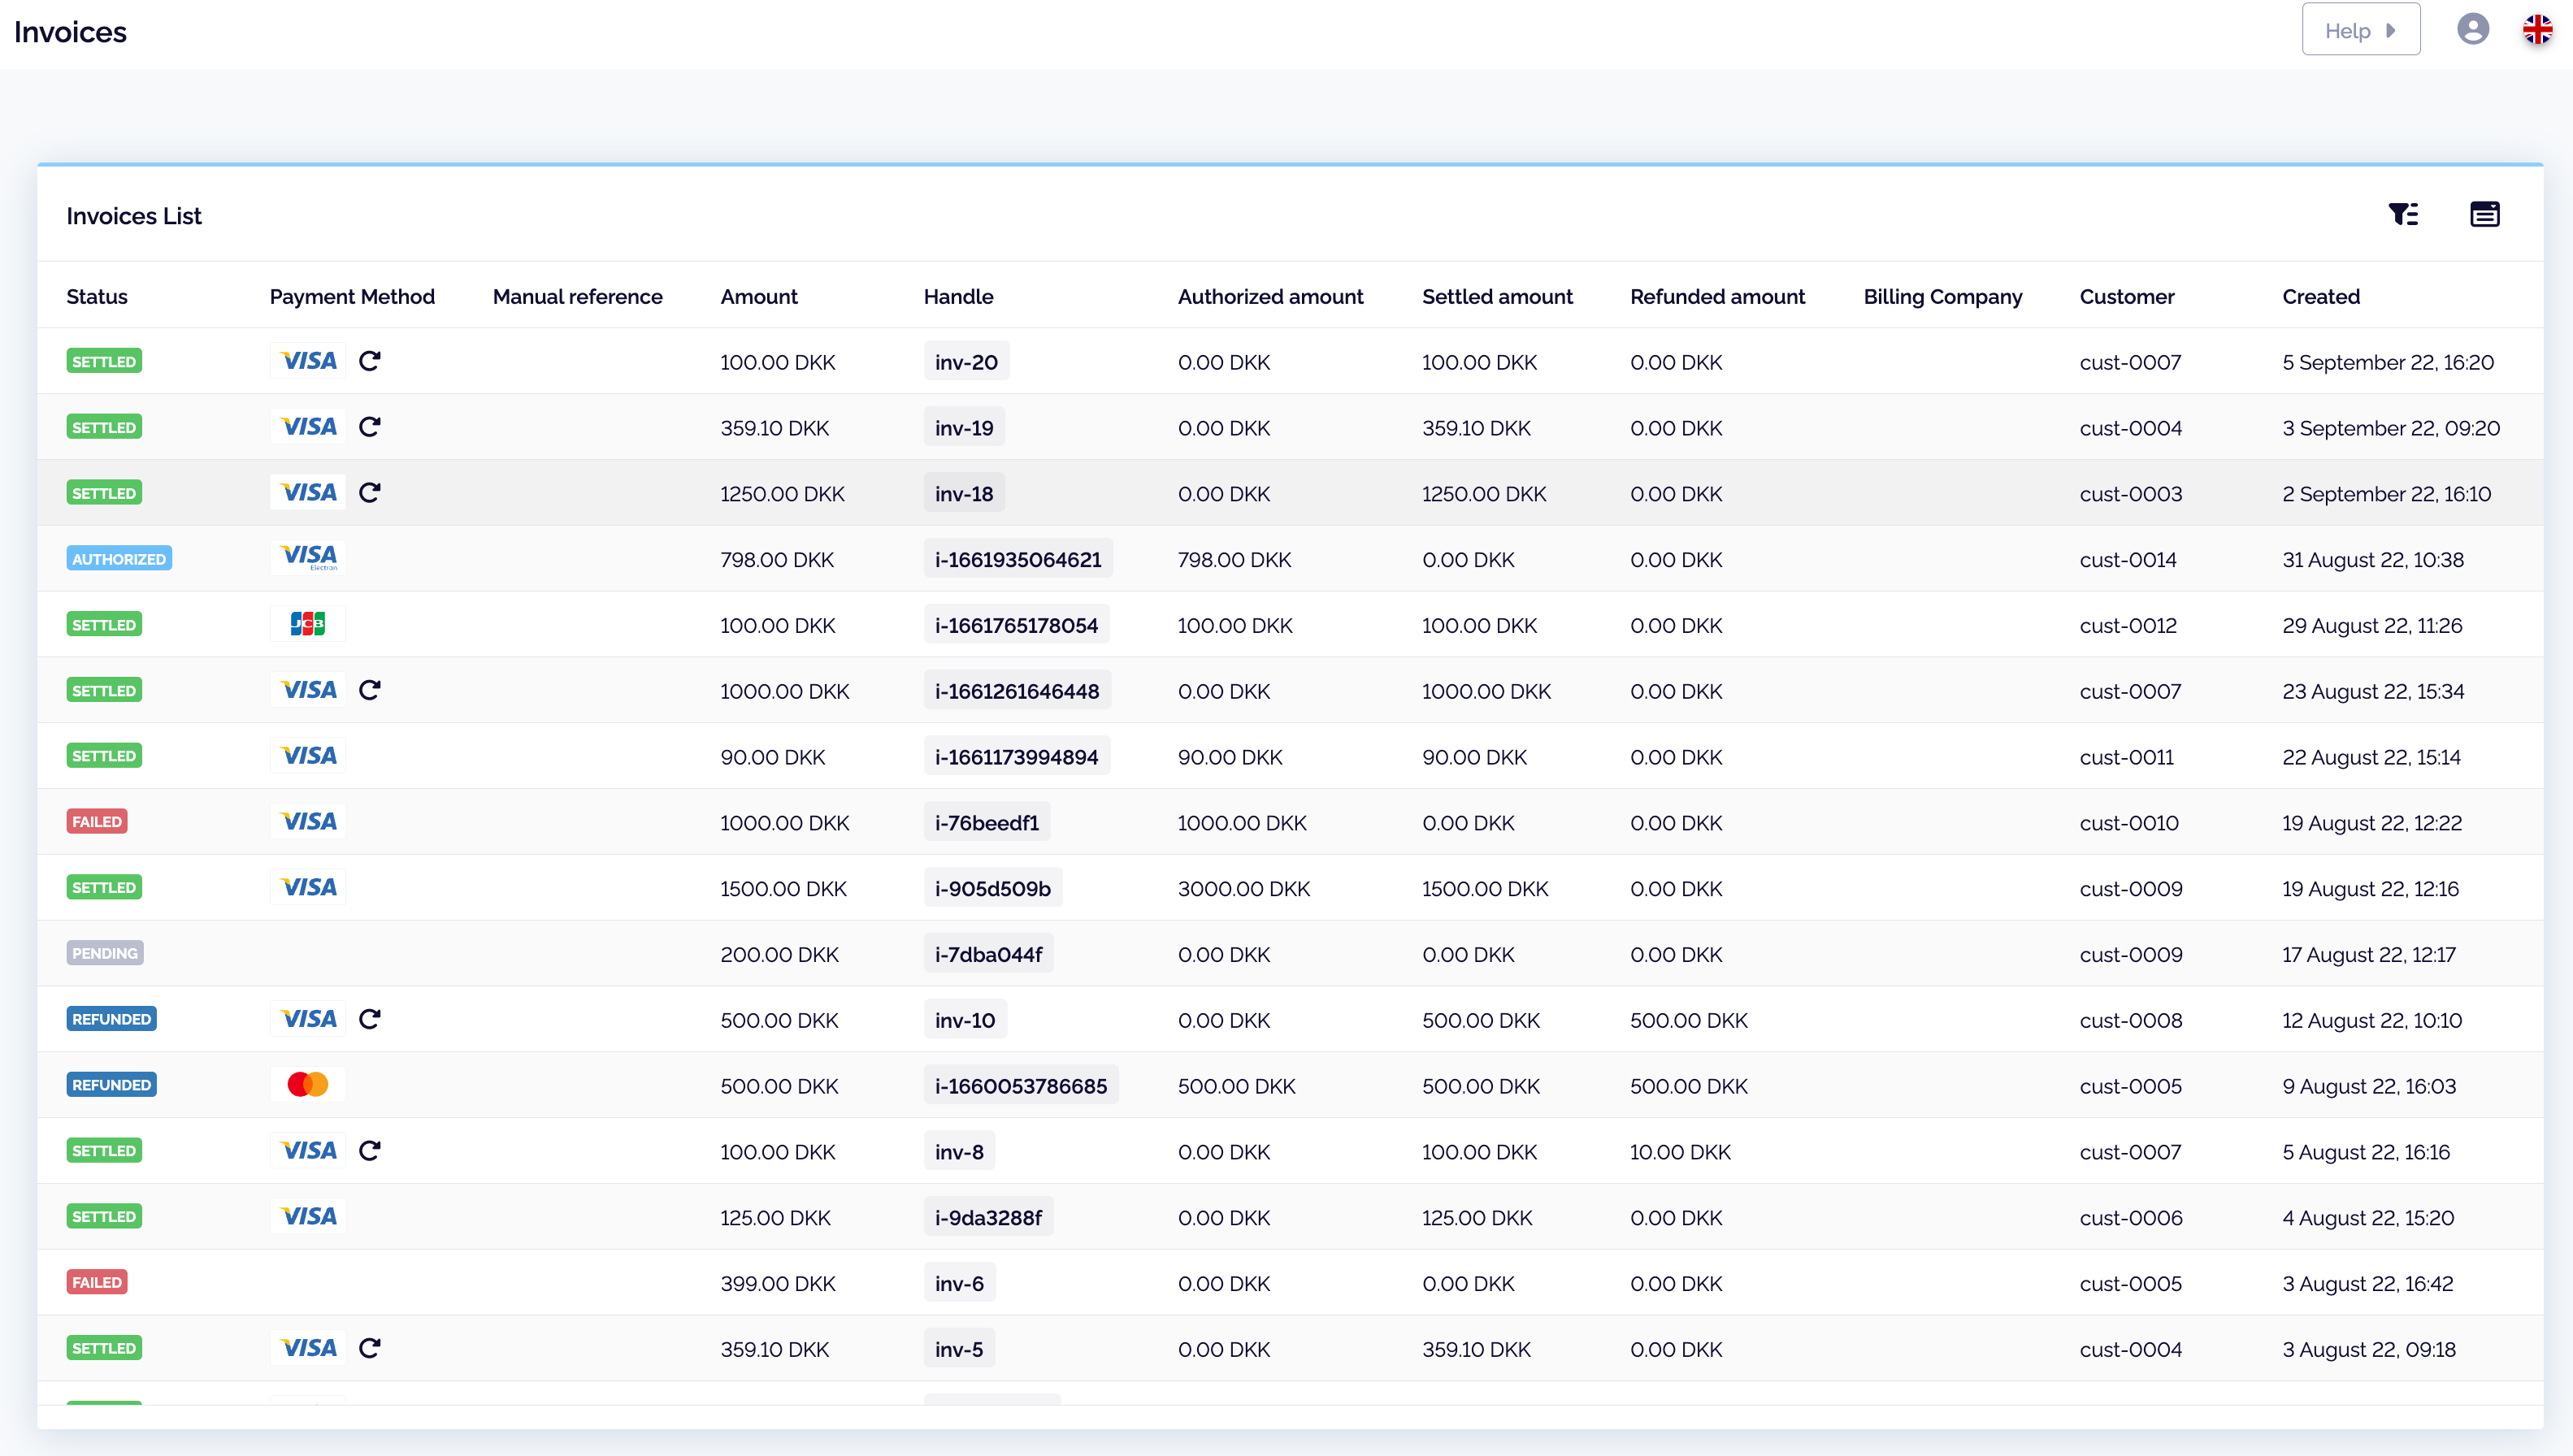The height and width of the screenshot is (1456, 2573).
Task: Open invoice handle inv-6
Action: pos(959,1284)
